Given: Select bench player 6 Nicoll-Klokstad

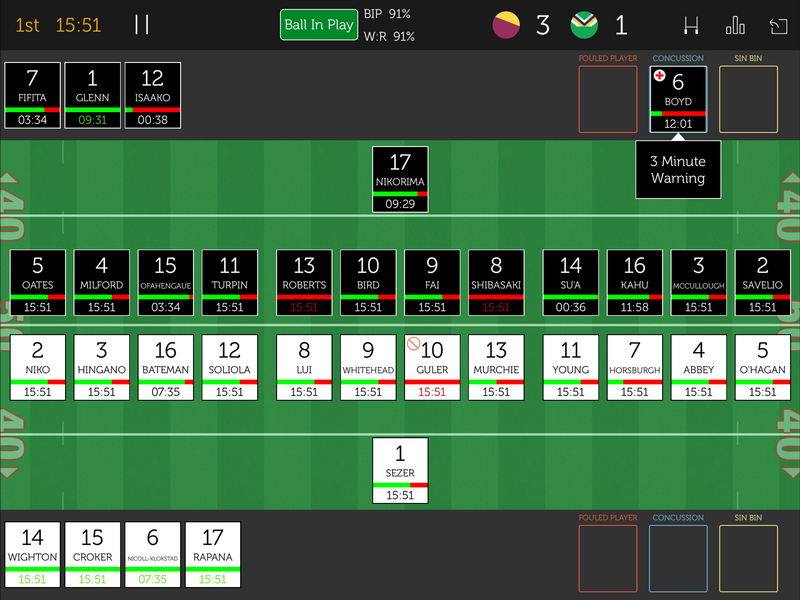Looking at the screenshot, I should [153, 555].
